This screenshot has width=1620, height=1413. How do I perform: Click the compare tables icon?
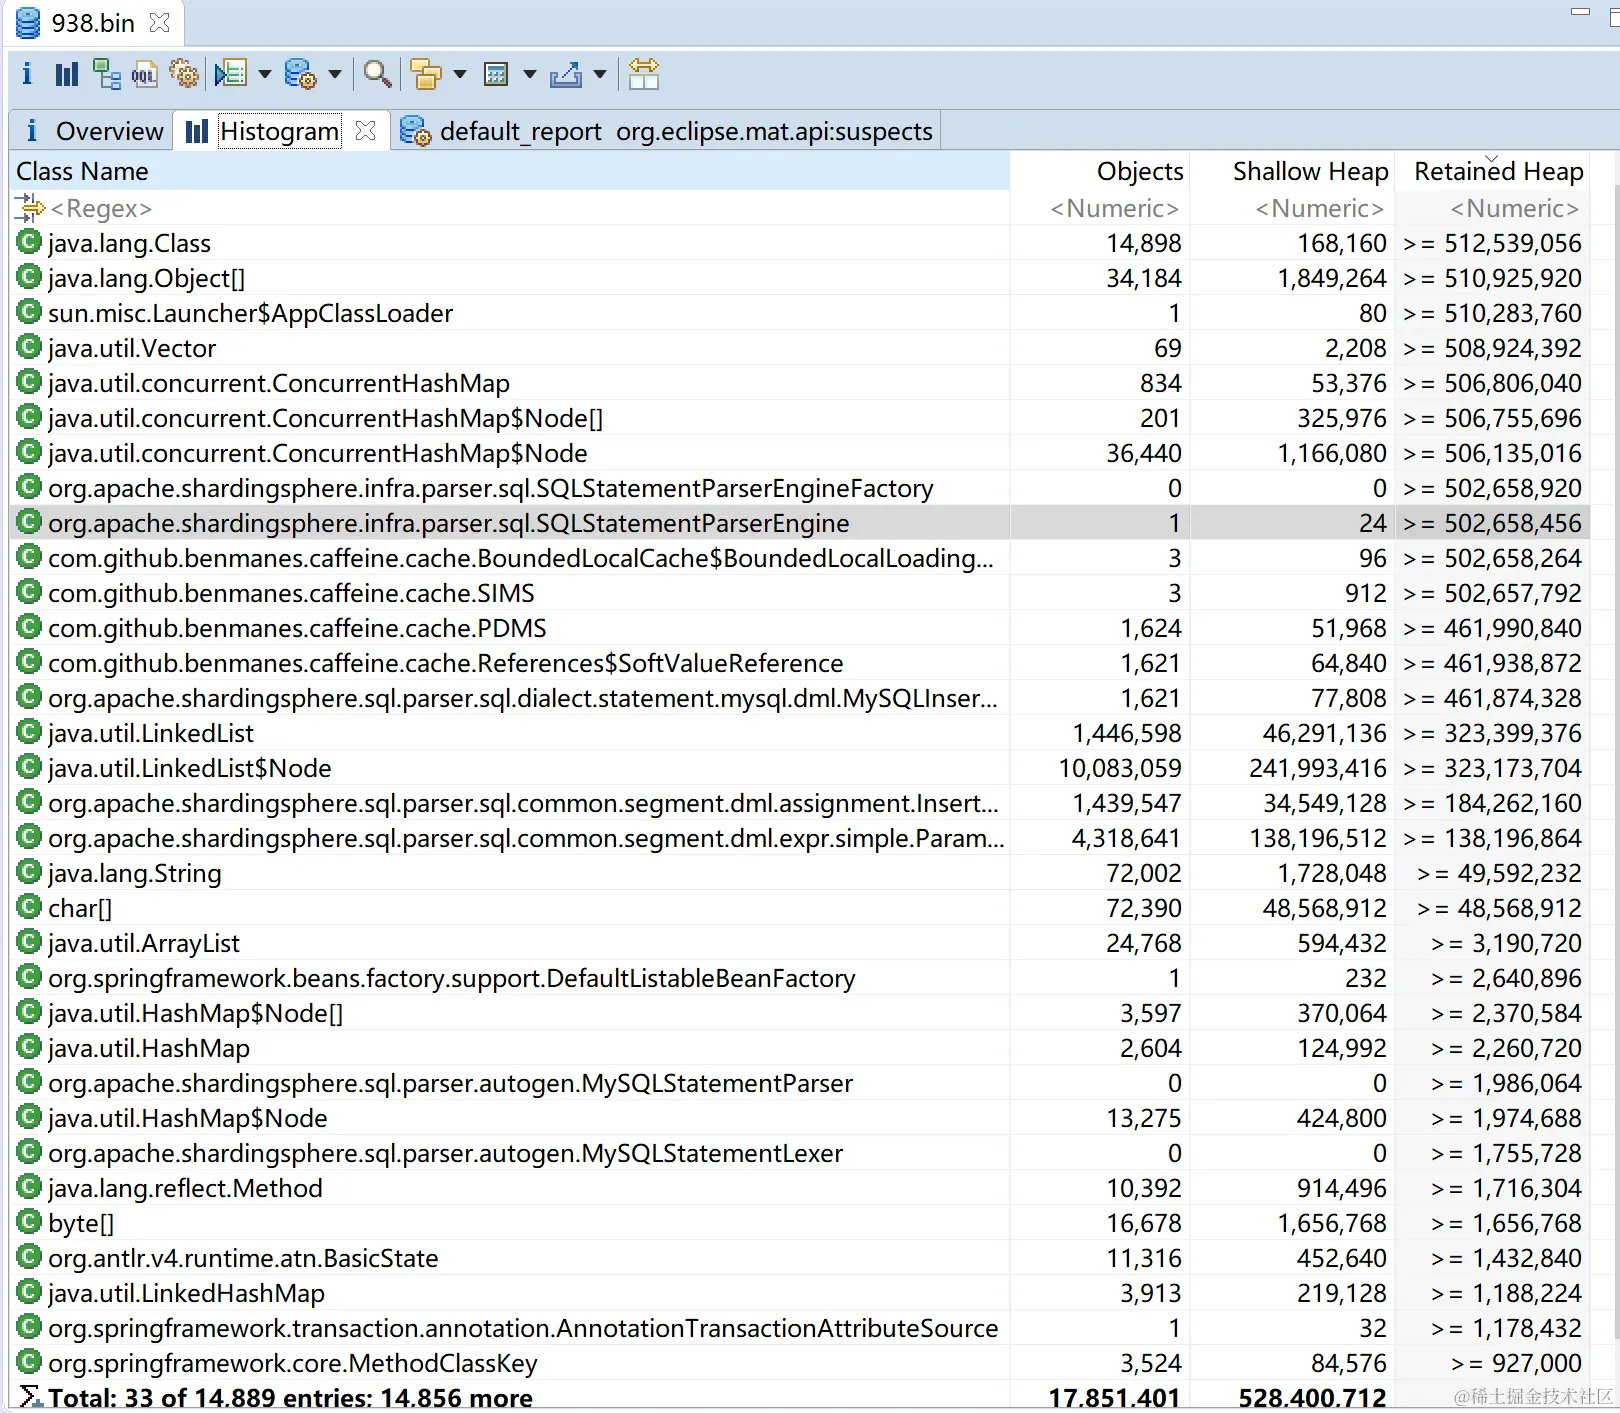[x=644, y=74]
